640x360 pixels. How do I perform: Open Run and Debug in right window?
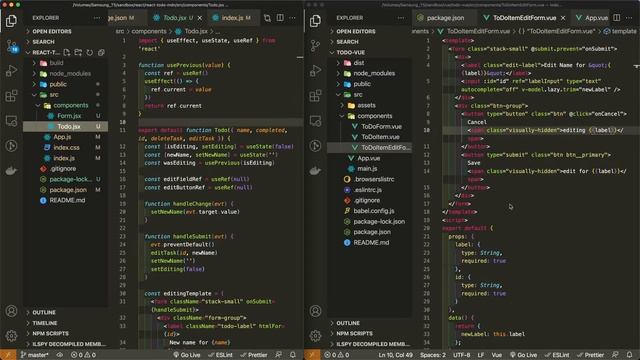point(315,71)
